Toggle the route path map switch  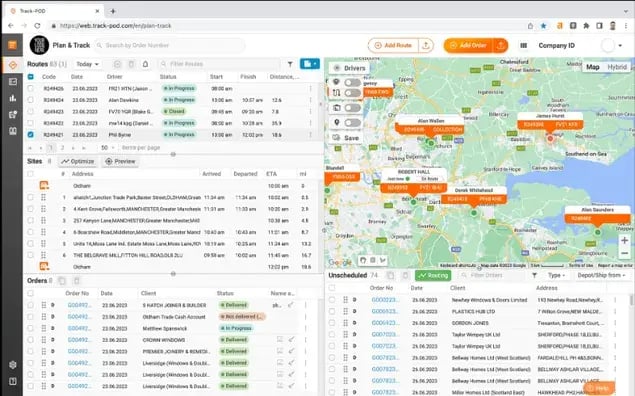(x=352, y=93)
